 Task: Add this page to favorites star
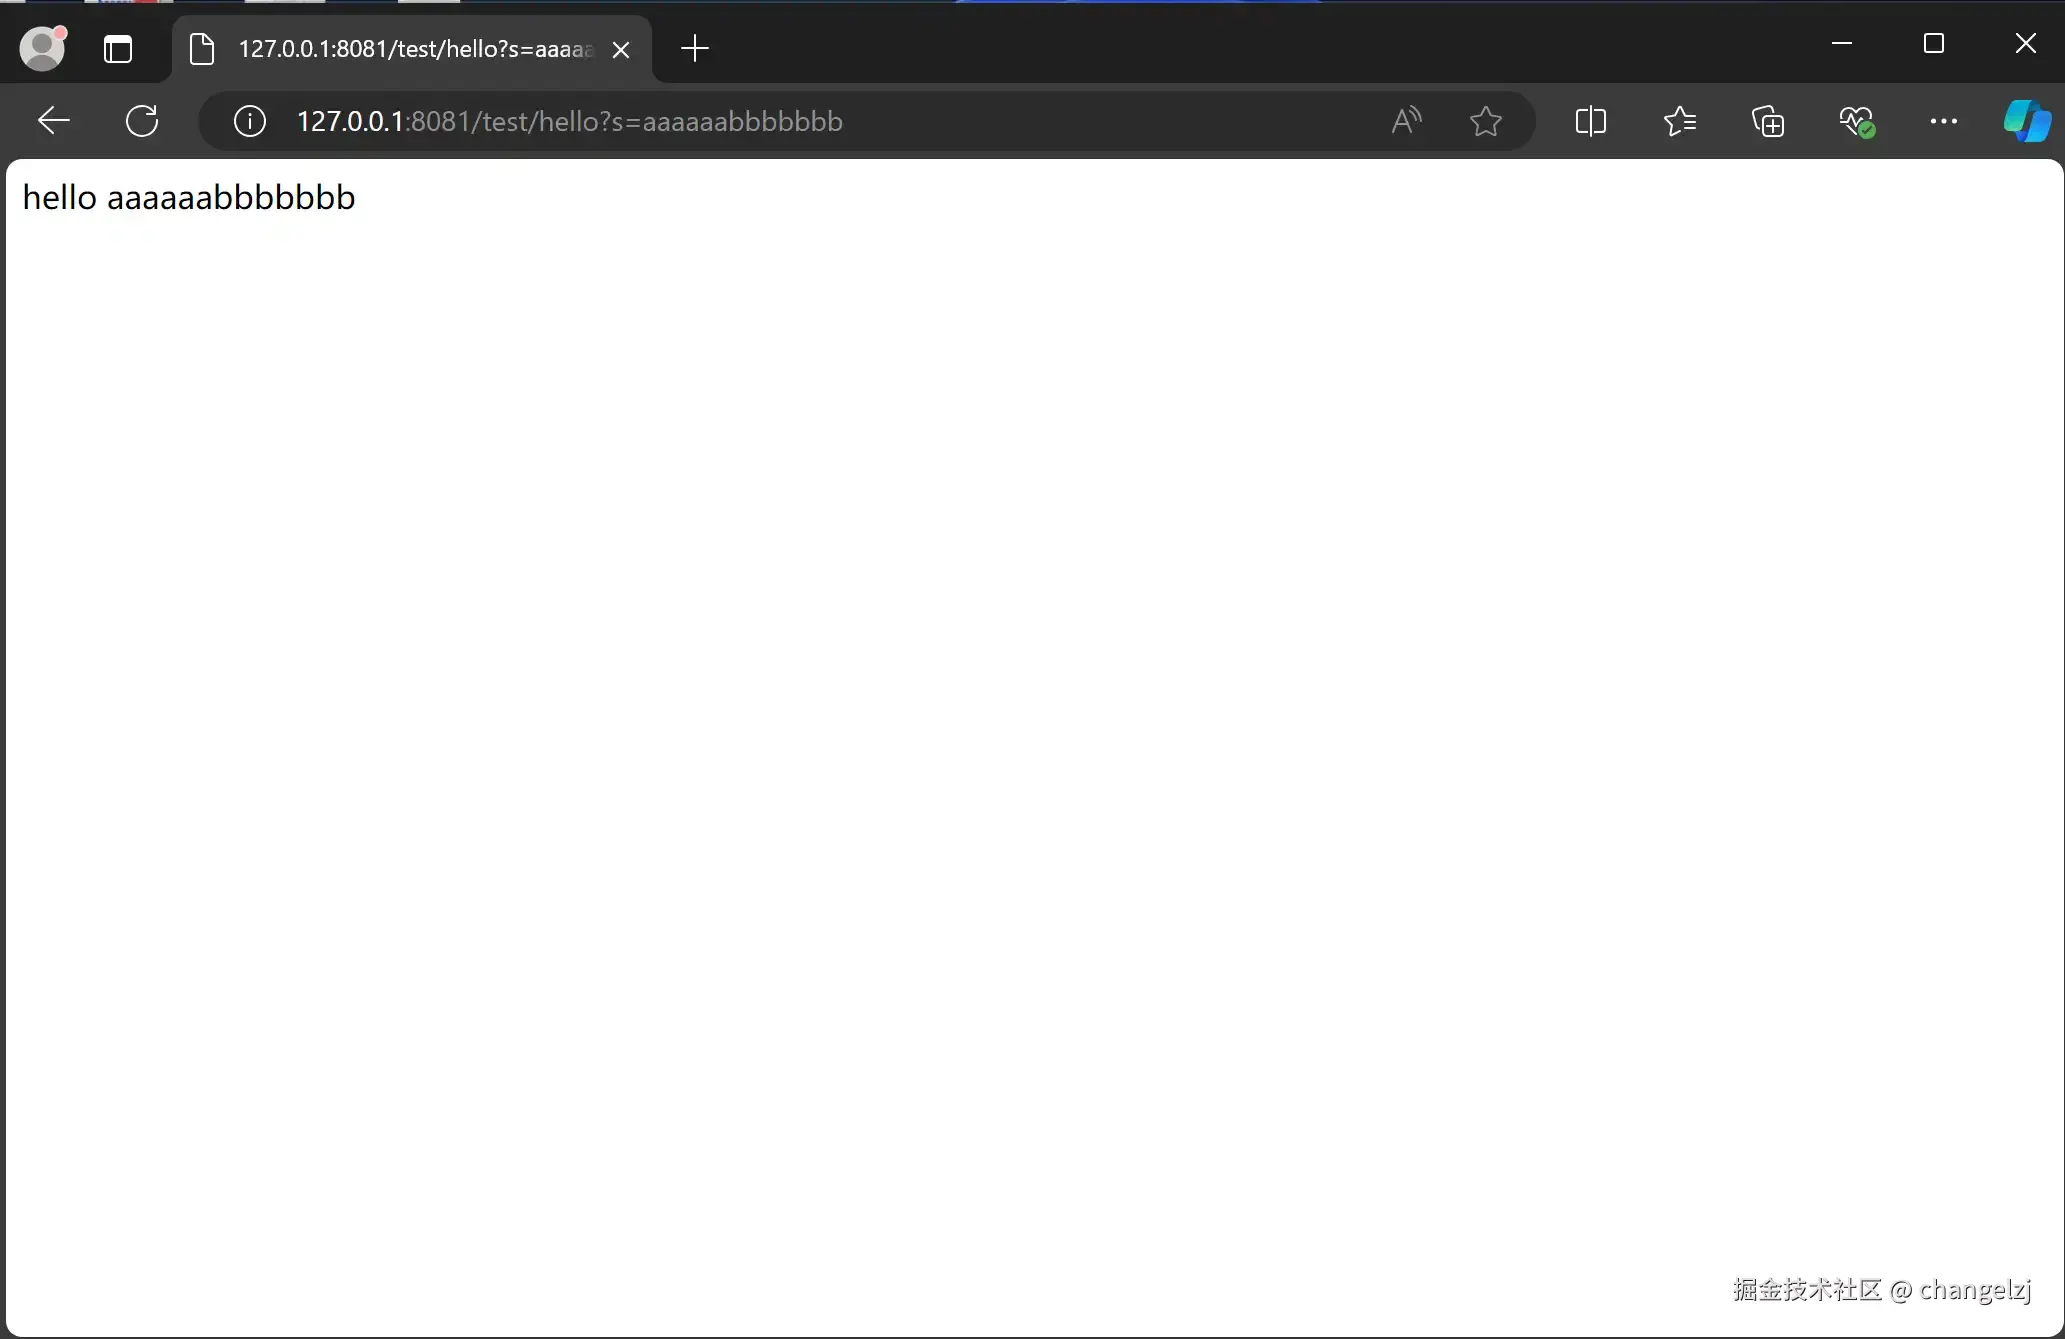(x=1486, y=121)
